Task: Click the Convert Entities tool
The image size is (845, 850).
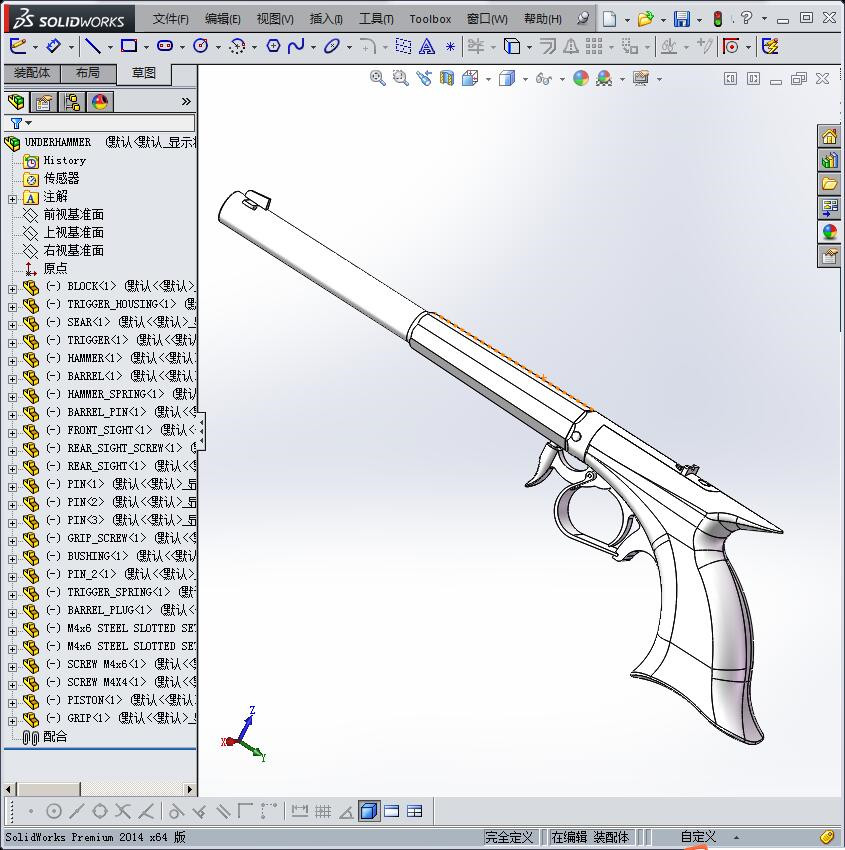Action: coord(512,46)
